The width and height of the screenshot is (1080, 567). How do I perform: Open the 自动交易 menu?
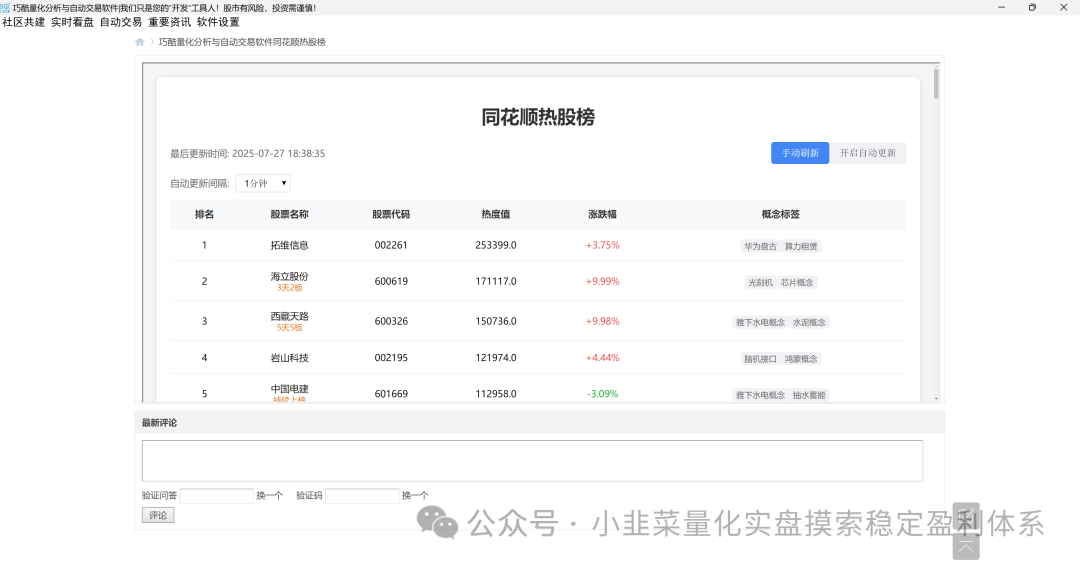pyautogui.click(x=121, y=22)
